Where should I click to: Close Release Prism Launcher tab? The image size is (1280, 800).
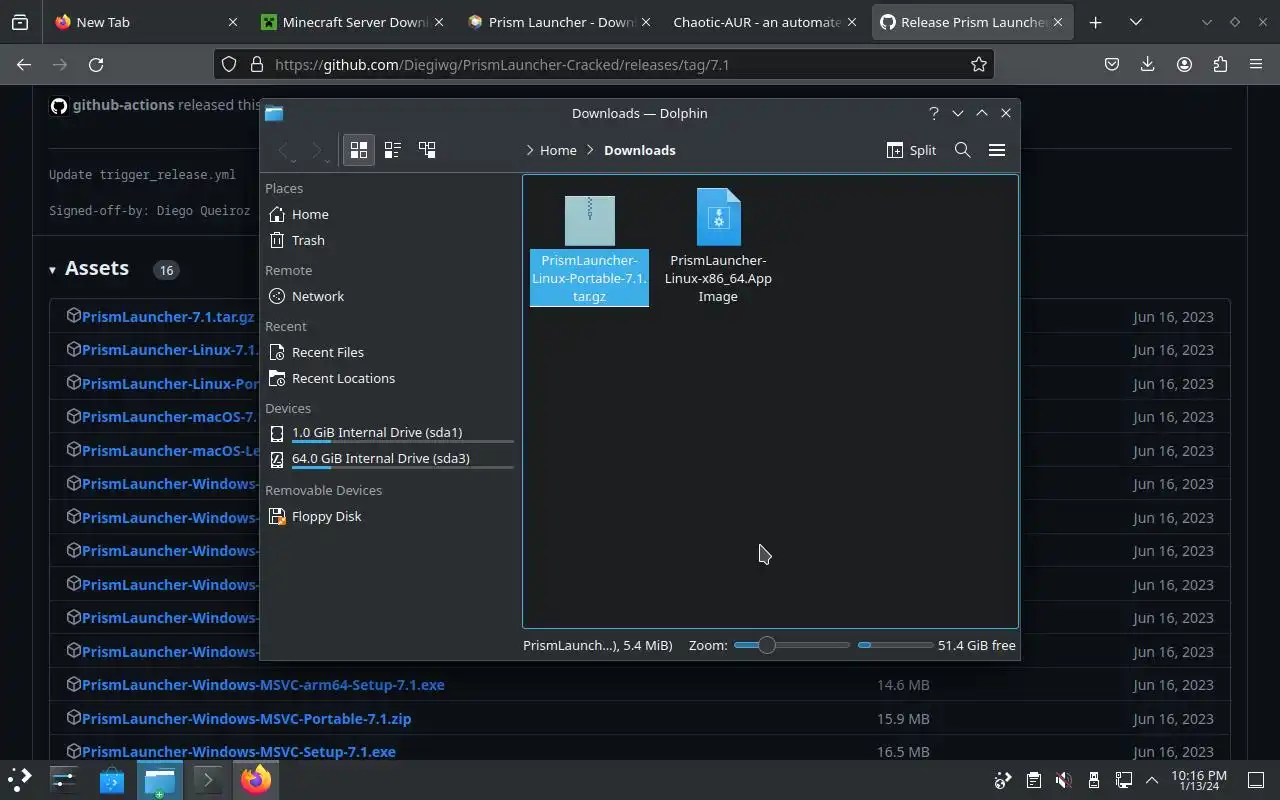tap(1057, 22)
